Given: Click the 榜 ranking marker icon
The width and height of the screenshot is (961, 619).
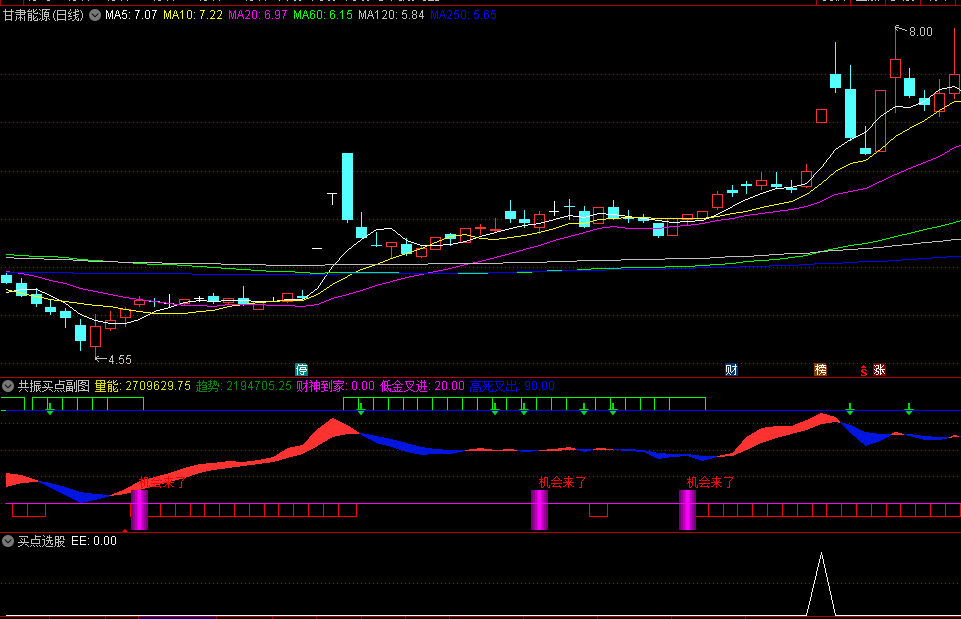Looking at the screenshot, I should [820, 369].
